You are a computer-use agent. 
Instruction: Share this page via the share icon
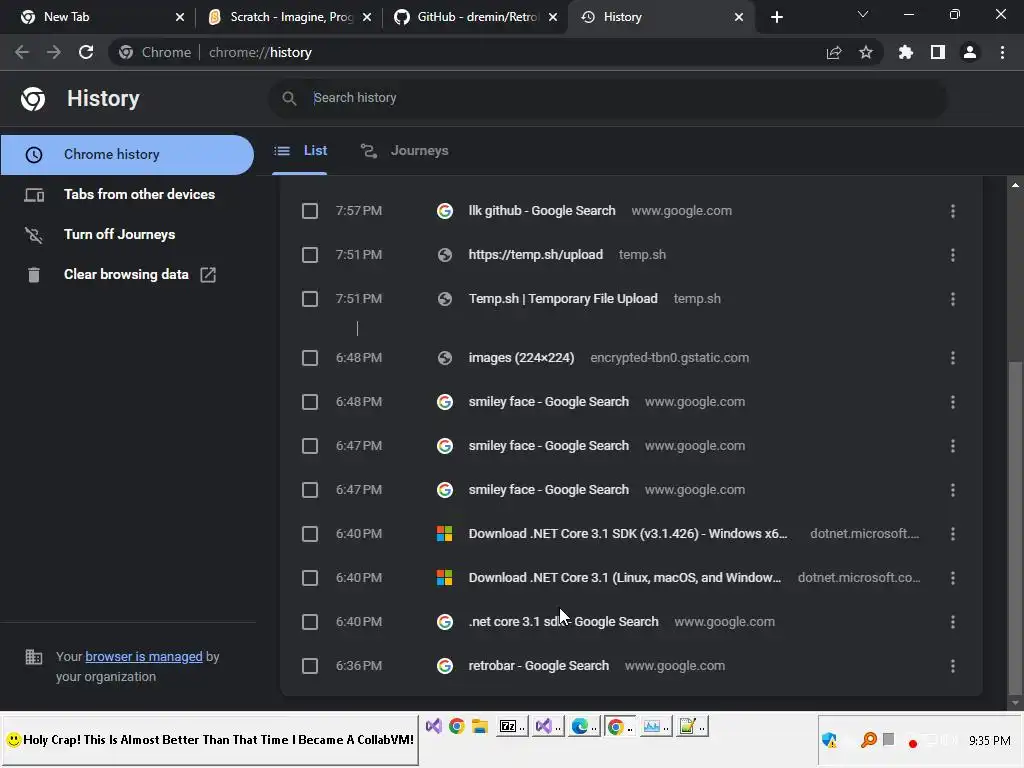pyautogui.click(x=834, y=52)
